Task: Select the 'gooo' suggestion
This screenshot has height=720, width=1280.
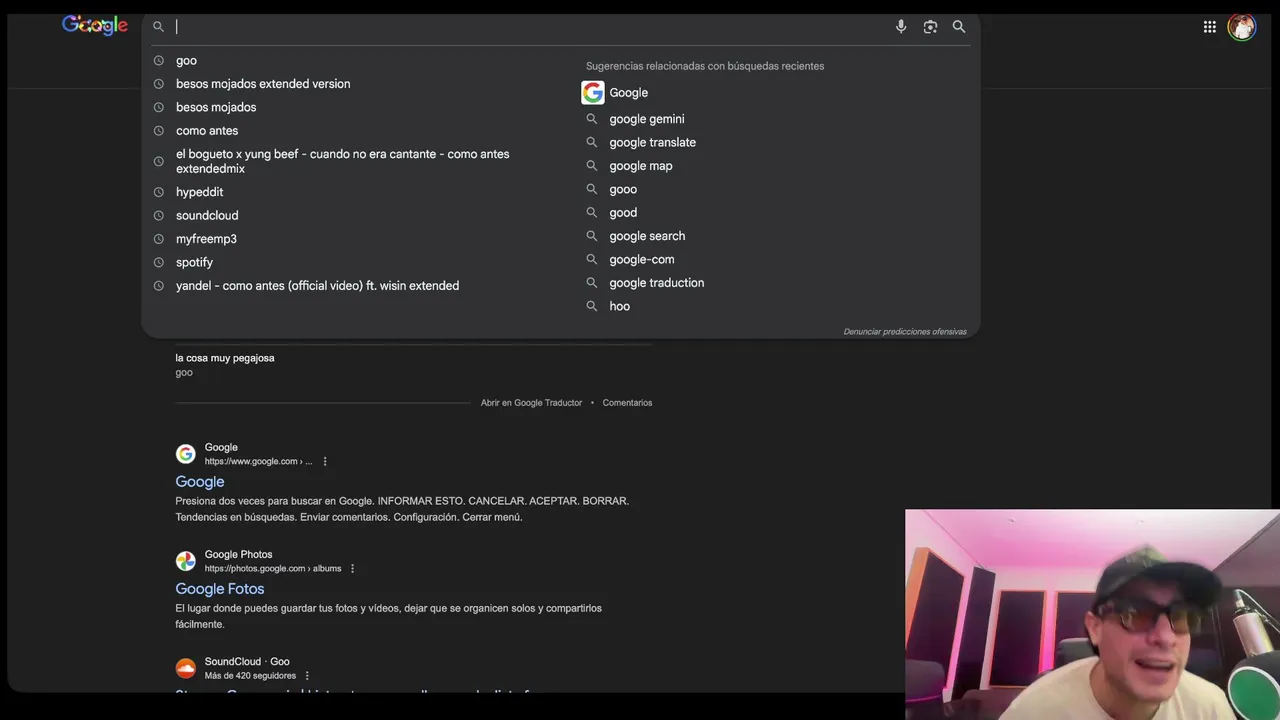Action: tap(623, 189)
